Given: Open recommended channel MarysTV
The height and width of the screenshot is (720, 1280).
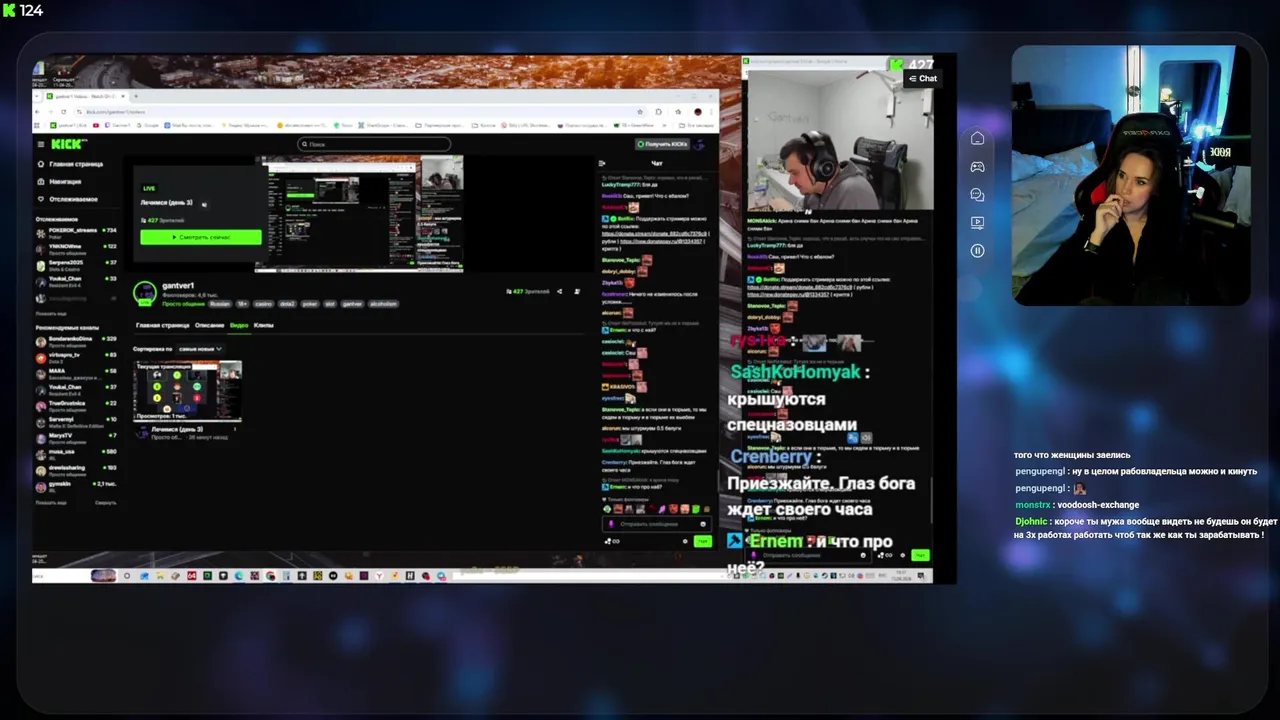Looking at the screenshot, I should pos(76,437).
